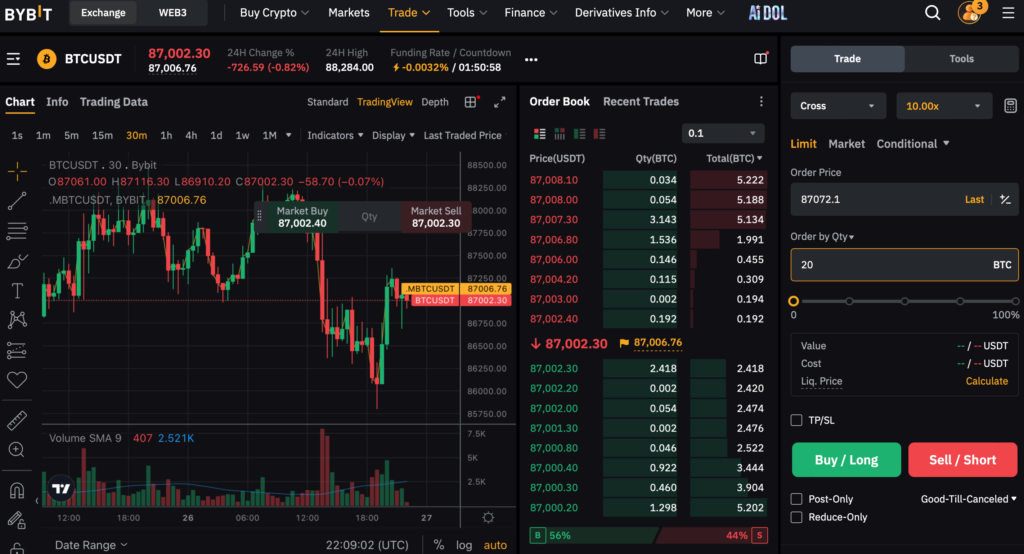Click the Calculate liquidation price link
1024x554 pixels.
coord(986,381)
